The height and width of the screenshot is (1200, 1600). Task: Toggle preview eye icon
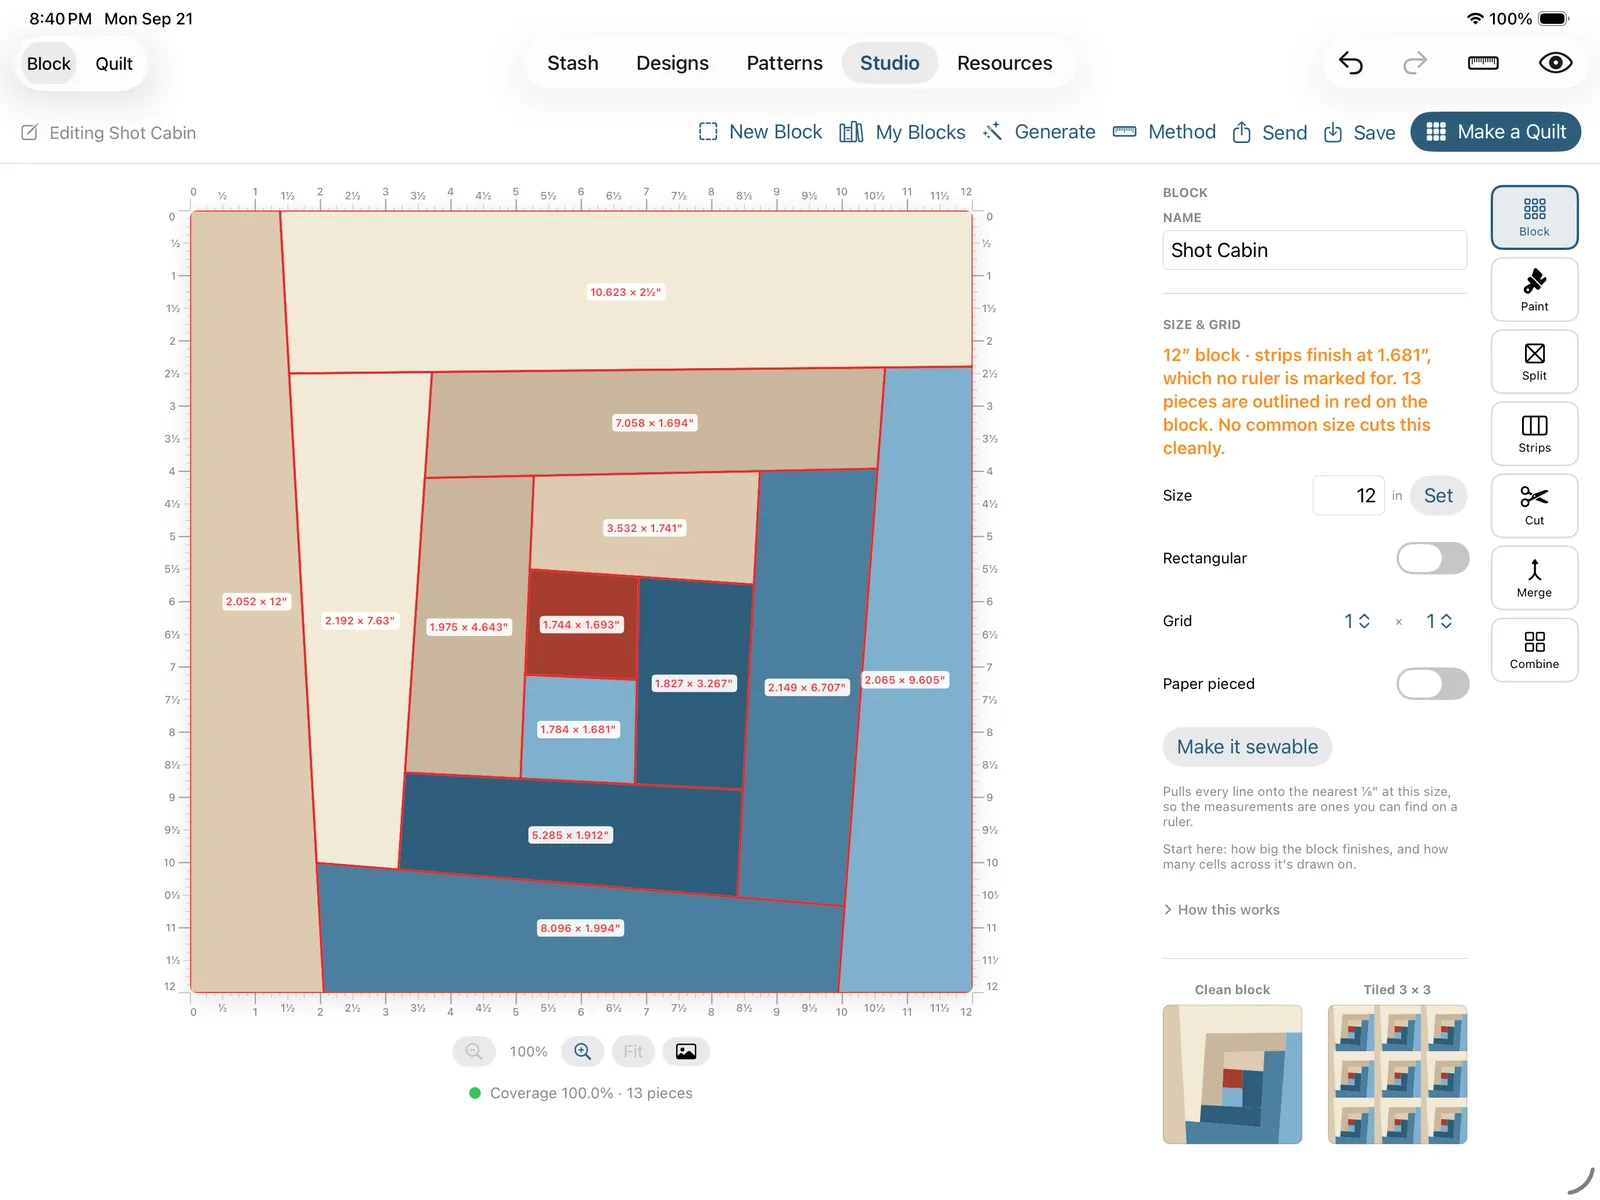pyautogui.click(x=1555, y=63)
